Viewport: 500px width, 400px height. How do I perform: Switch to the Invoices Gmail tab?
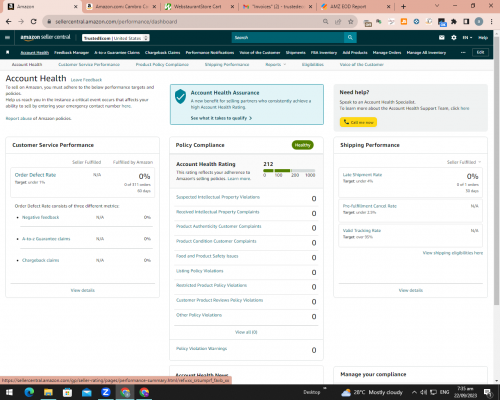pyautogui.click(x=277, y=6)
